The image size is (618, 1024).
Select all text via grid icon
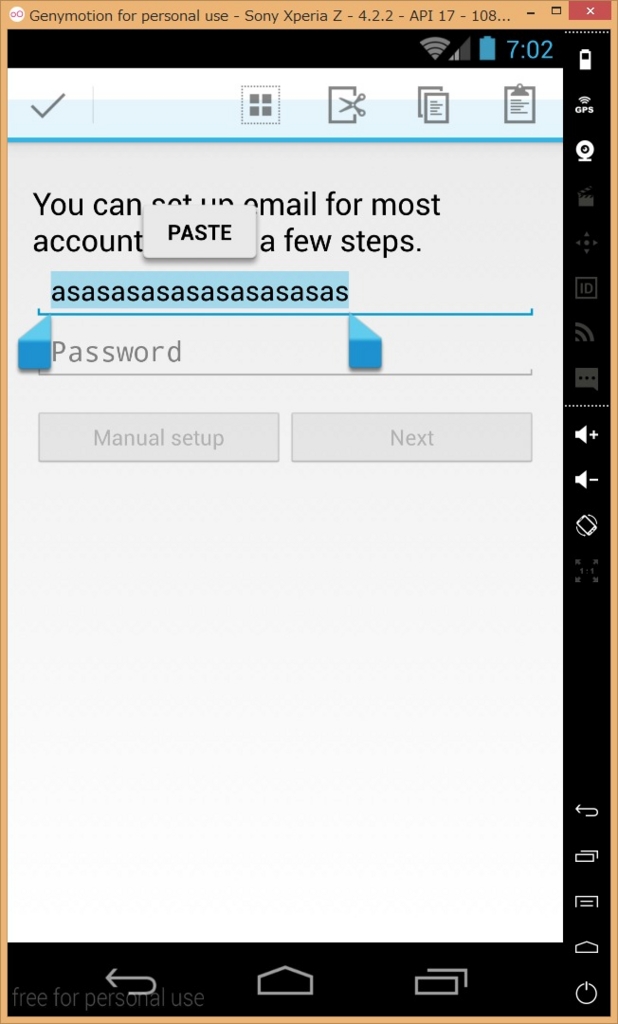point(260,105)
